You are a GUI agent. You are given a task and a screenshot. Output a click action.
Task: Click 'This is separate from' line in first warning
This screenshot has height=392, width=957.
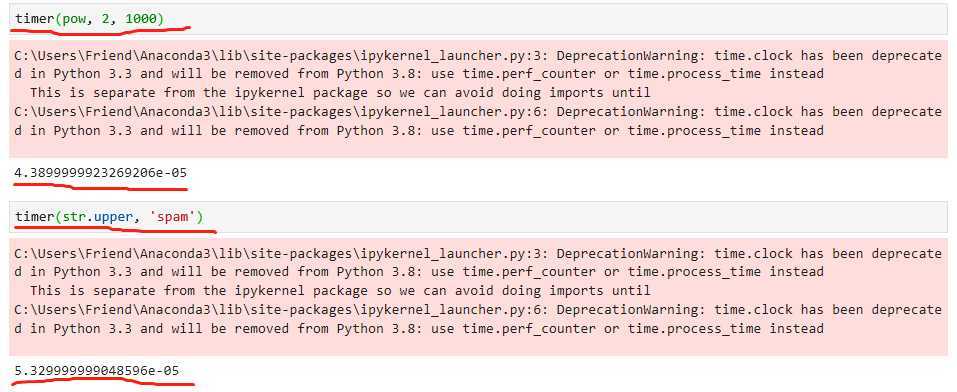pos(340,93)
